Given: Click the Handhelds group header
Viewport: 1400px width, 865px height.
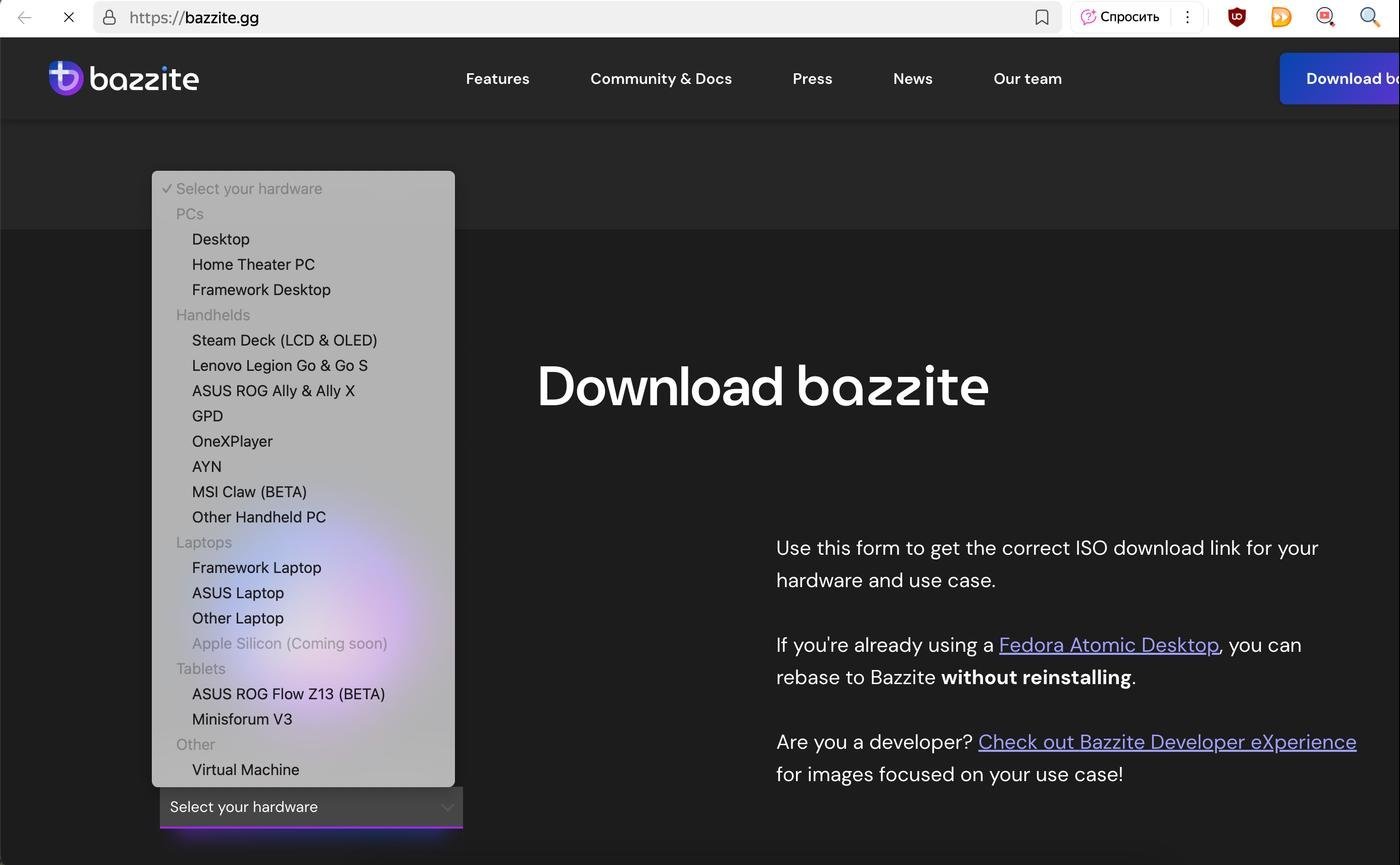Looking at the screenshot, I should tap(213, 315).
